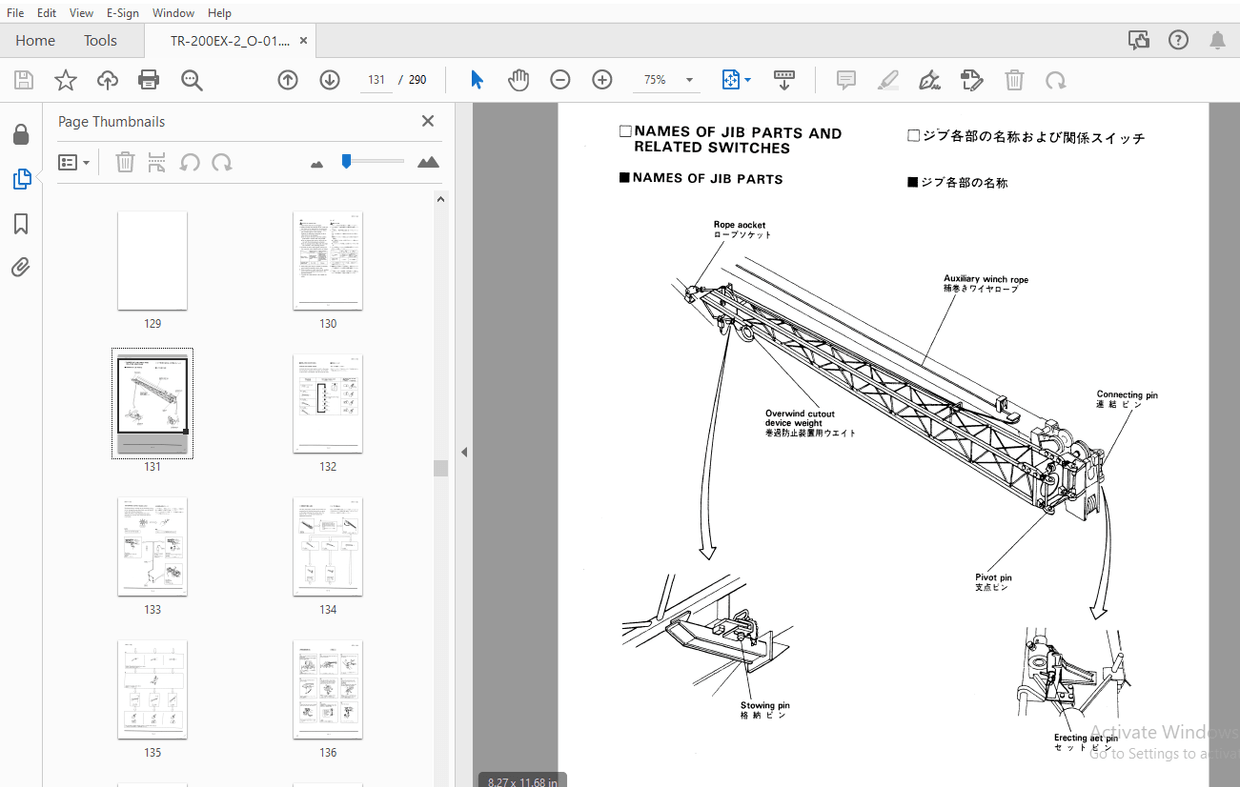Screen dimensions: 1240x787
Task: Switch to the Home tab
Action: pyautogui.click(x=35, y=40)
